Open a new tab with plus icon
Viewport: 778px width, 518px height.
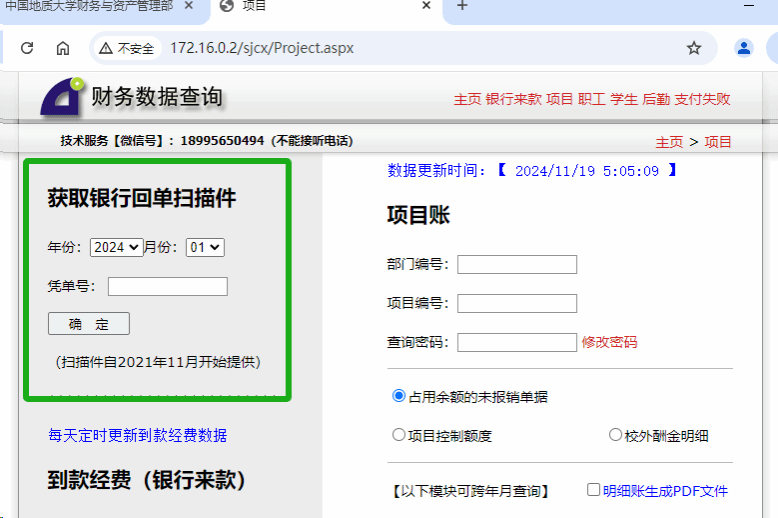(462, 6)
